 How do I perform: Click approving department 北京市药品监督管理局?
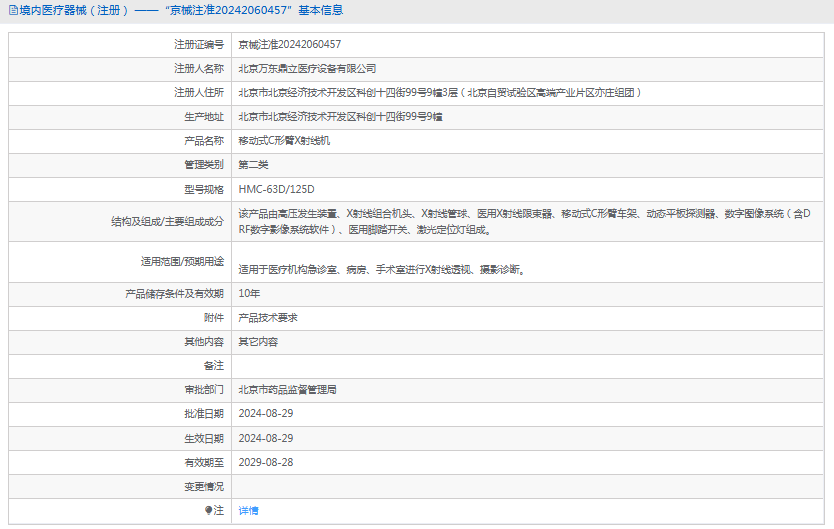pyautogui.click(x=287, y=390)
